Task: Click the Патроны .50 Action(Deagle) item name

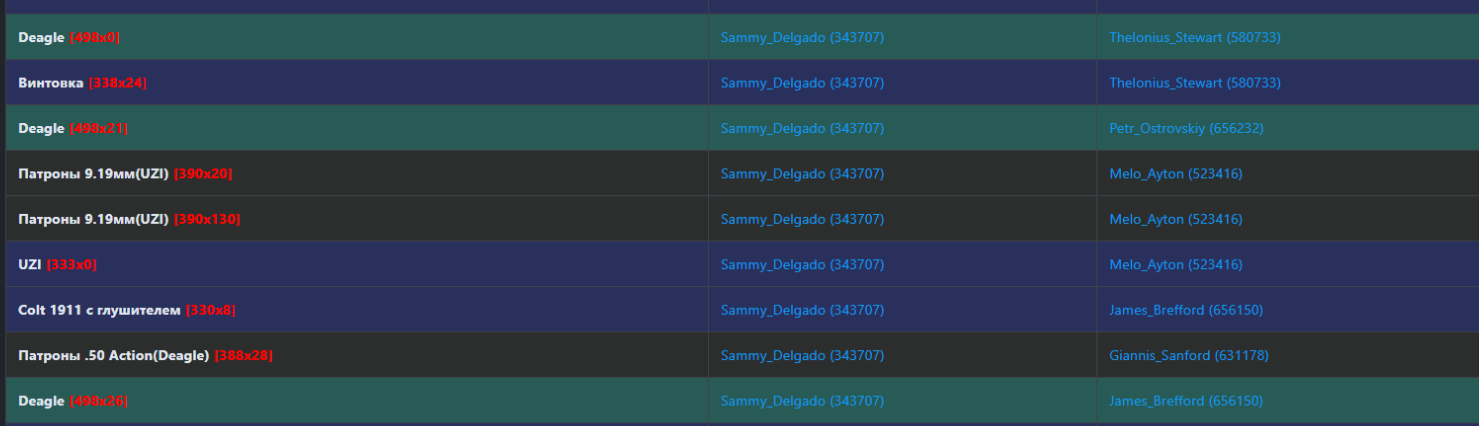Action: click(x=113, y=356)
